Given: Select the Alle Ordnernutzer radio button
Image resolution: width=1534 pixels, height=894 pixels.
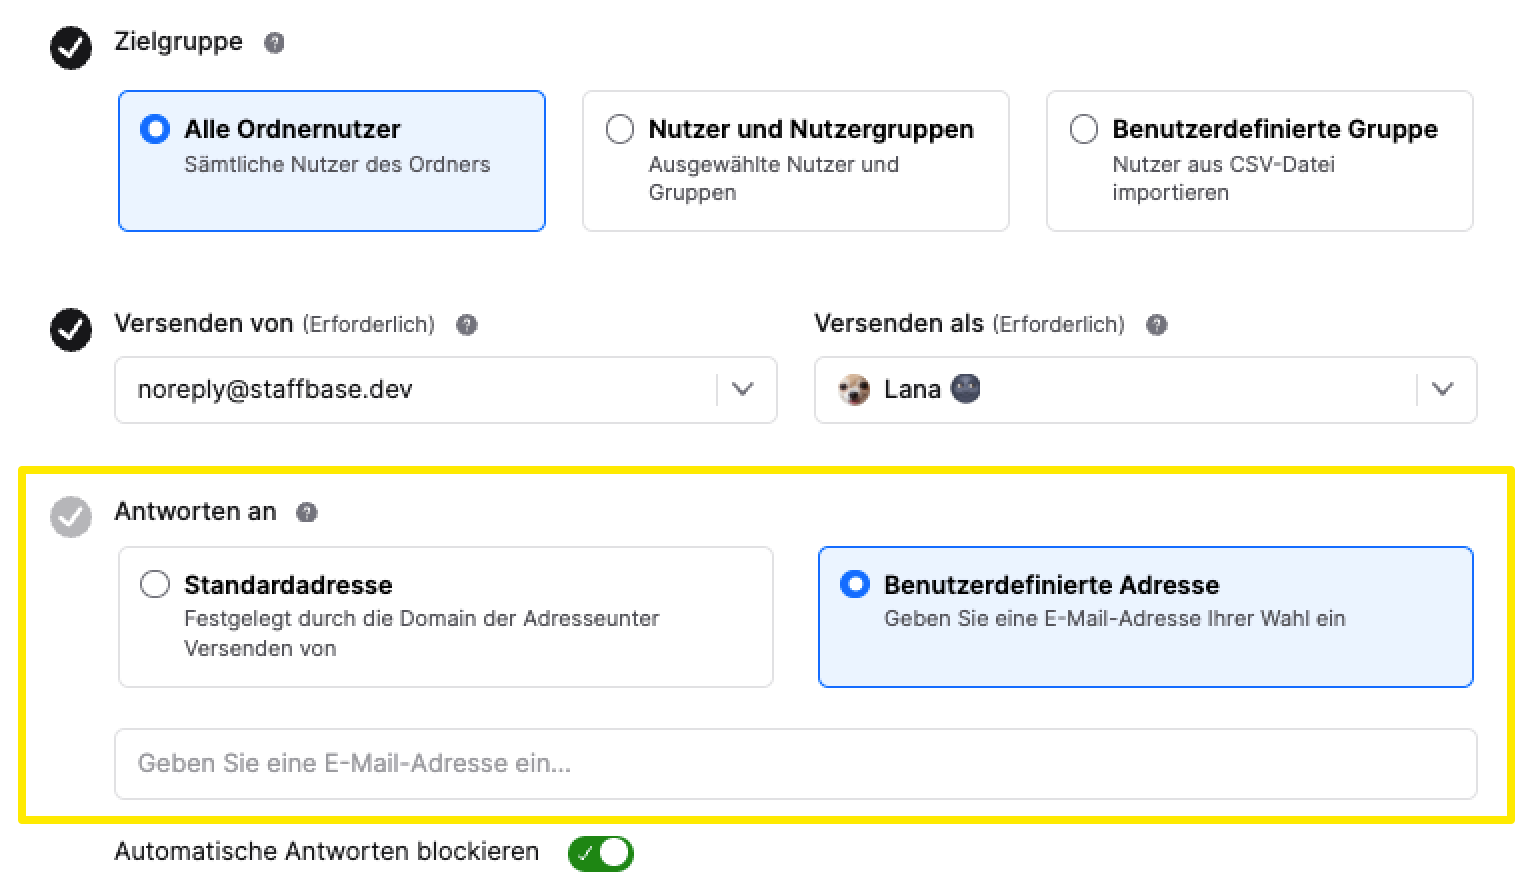Looking at the screenshot, I should [x=155, y=129].
